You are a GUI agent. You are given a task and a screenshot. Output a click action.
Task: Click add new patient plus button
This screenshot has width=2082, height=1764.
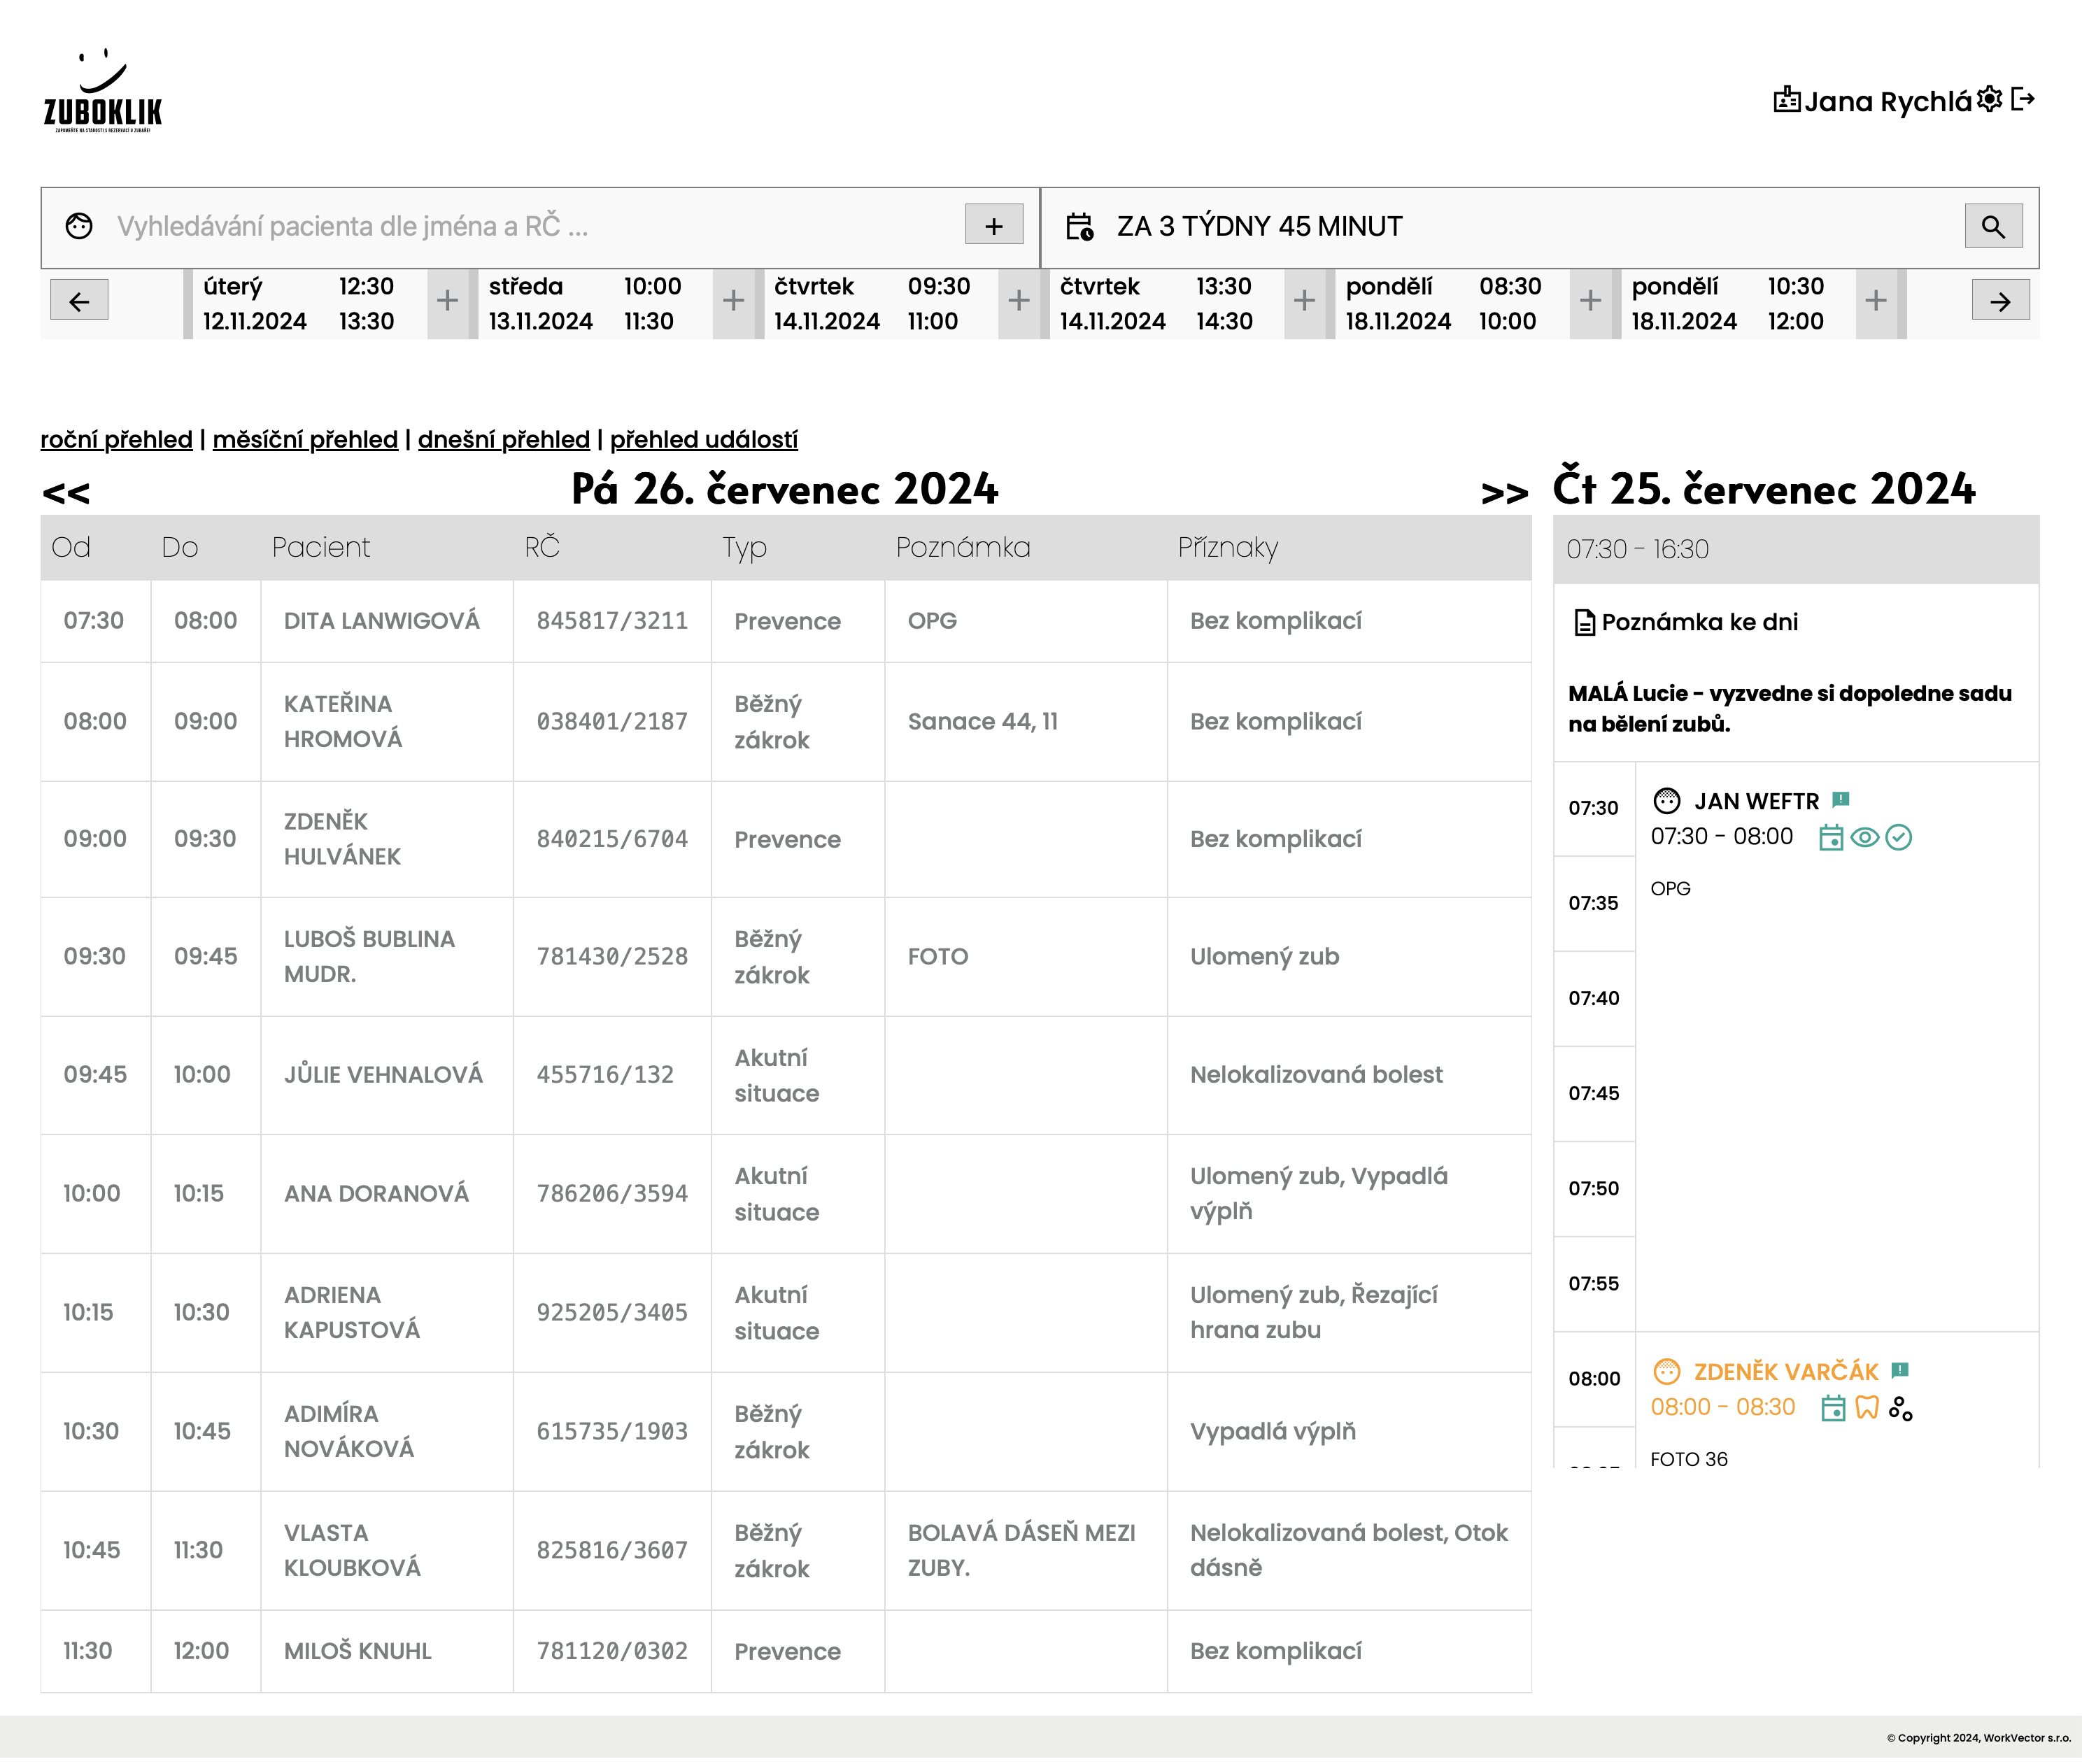[993, 226]
